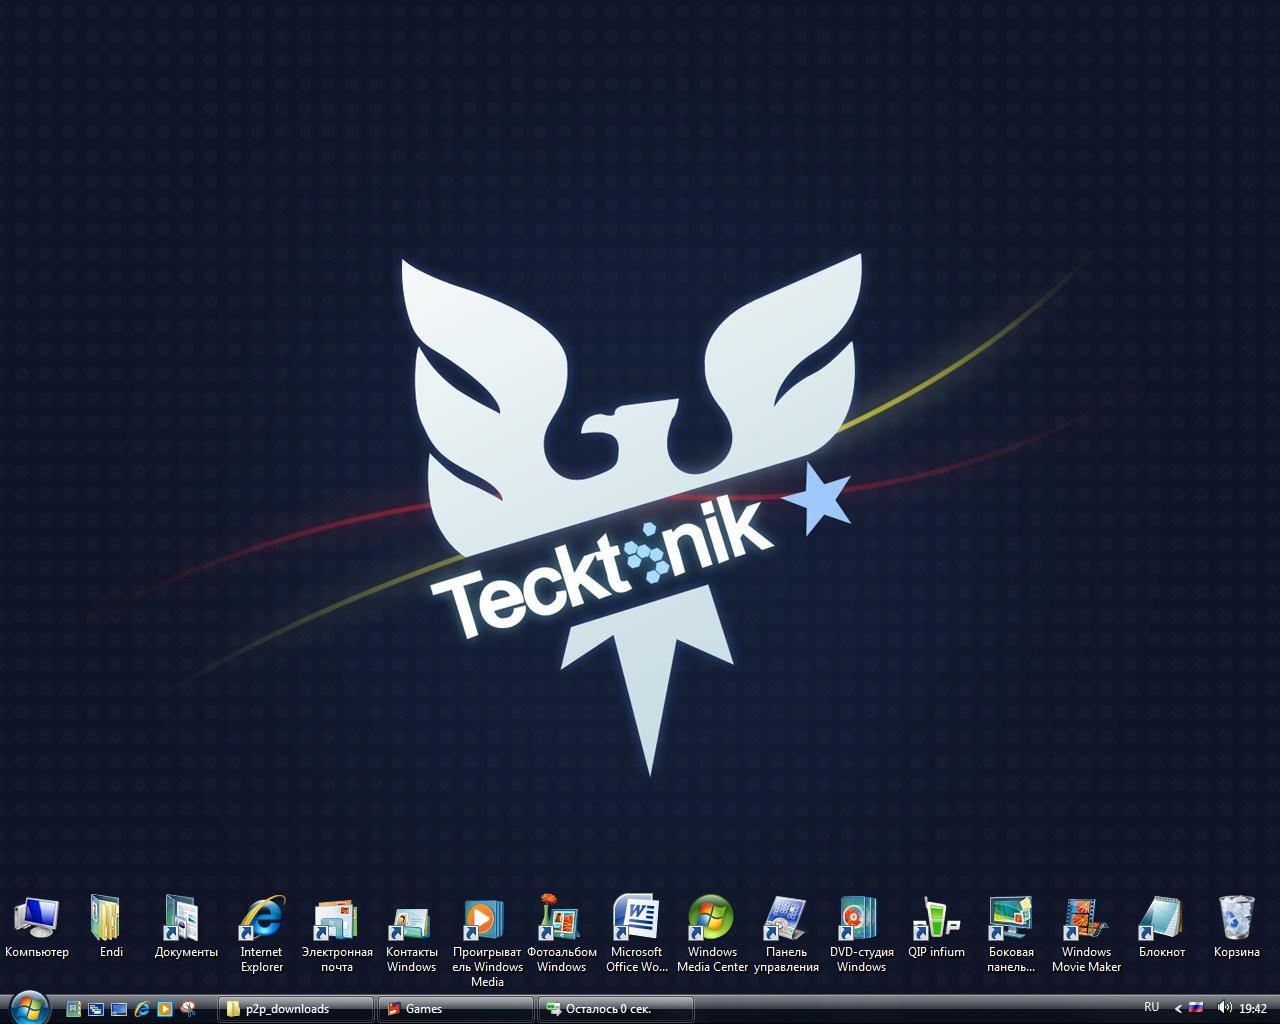Launch Windows Media Center shortcut
This screenshot has width=1280, height=1024.
click(711, 919)
